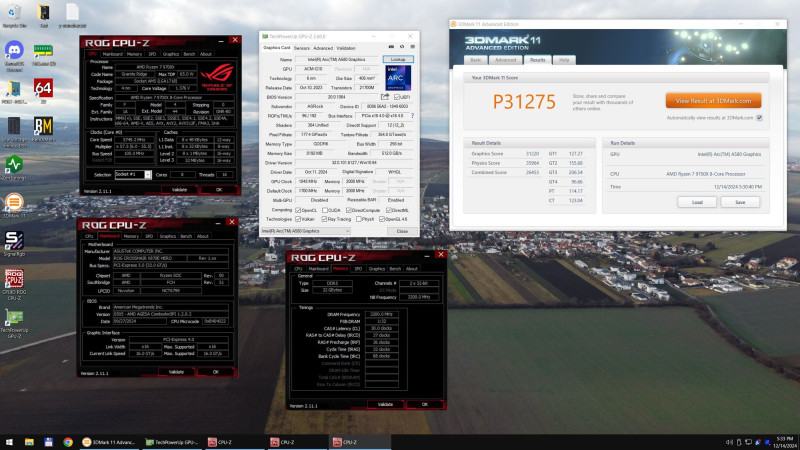Click the Physics Score row in Result Details
The height and width of the screenshot is (450, 800).
[x=505, y=163]
